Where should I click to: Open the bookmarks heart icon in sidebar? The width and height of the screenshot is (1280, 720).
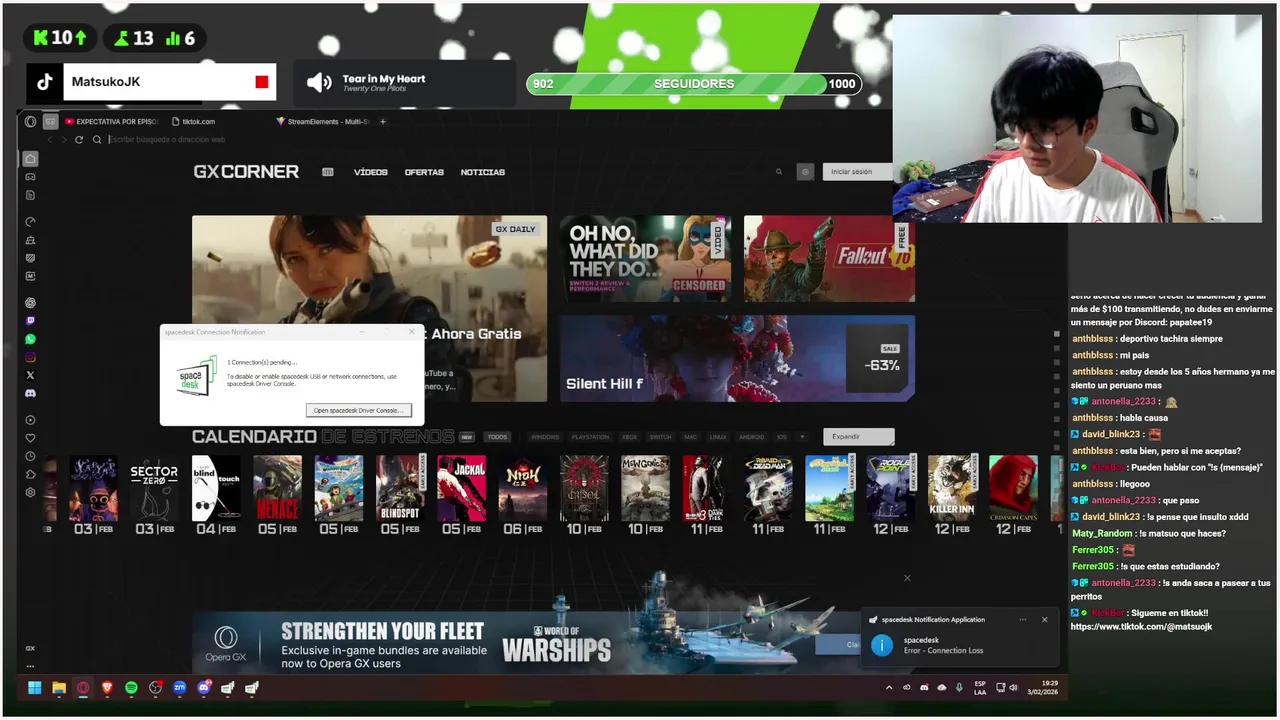coord(31,438)
